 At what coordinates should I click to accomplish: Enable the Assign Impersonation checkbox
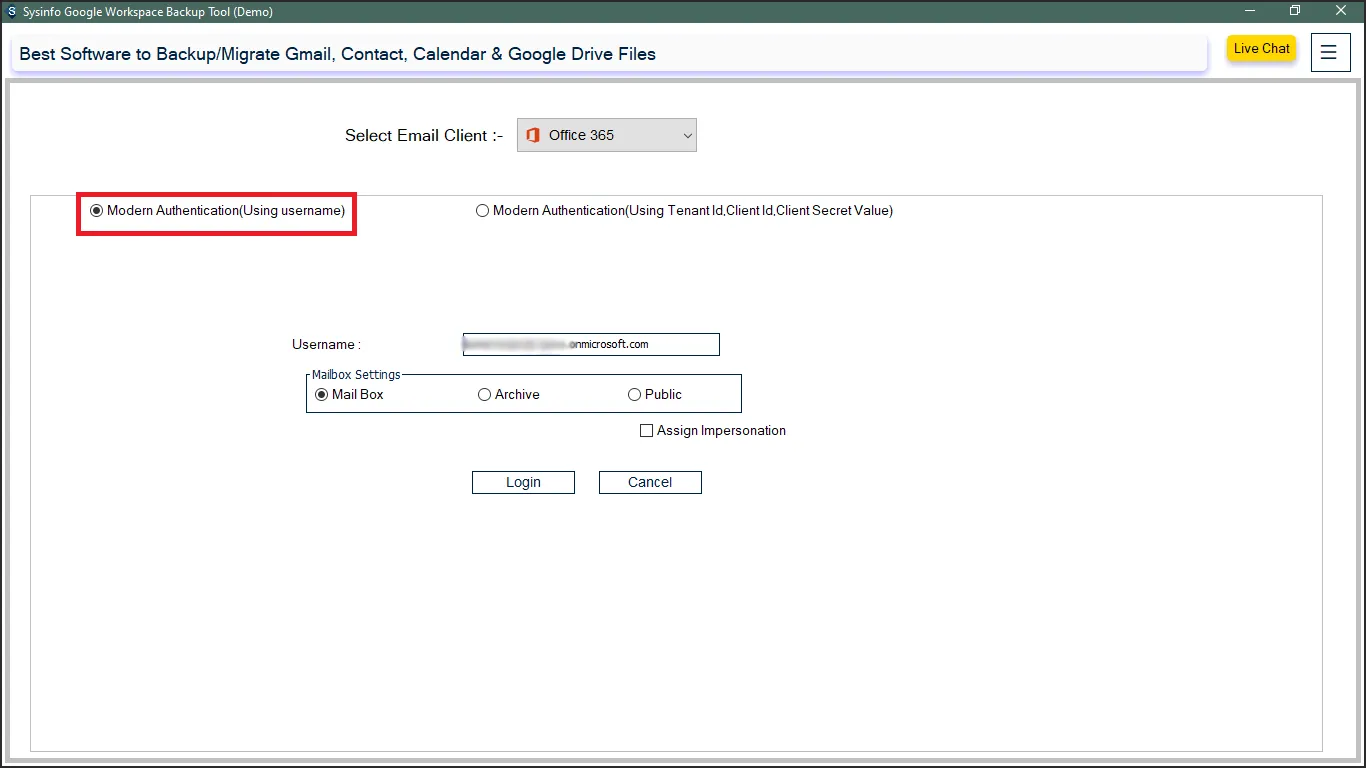coord(647,431)
